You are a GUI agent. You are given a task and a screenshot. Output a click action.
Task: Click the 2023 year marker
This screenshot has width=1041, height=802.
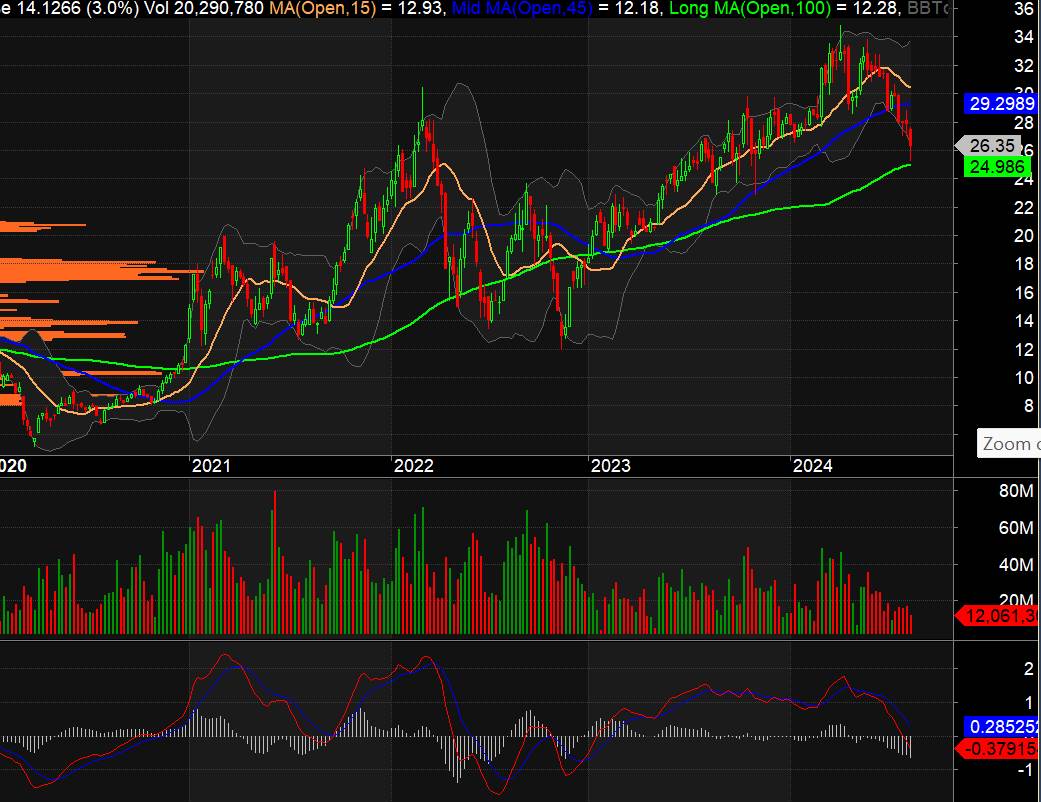[610, 466]
